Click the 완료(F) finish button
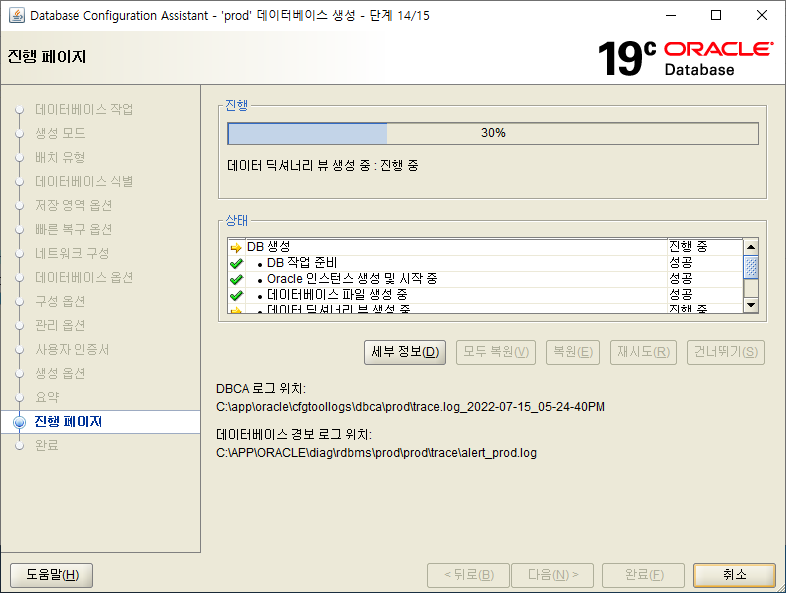Screen dimensions: 786x593 coord(644,574)
